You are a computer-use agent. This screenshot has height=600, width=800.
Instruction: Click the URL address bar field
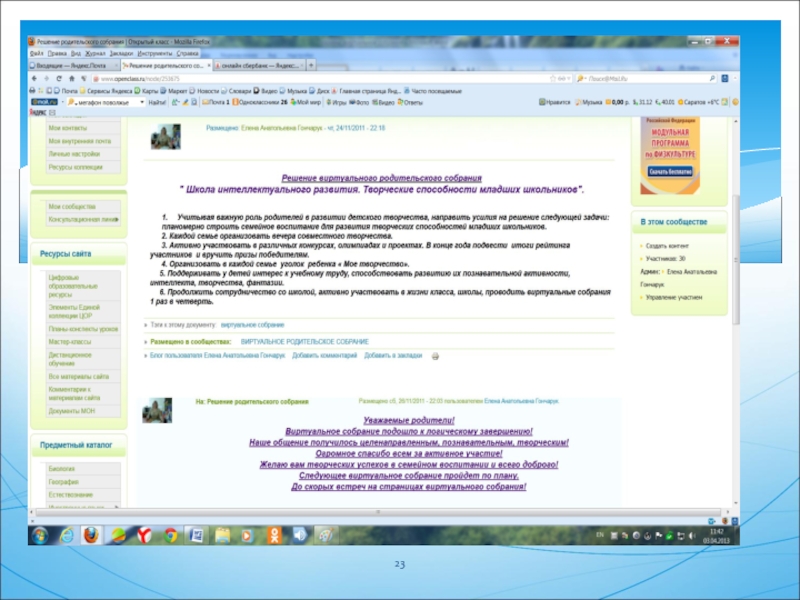pyautogui.click(x=300, y=77)
